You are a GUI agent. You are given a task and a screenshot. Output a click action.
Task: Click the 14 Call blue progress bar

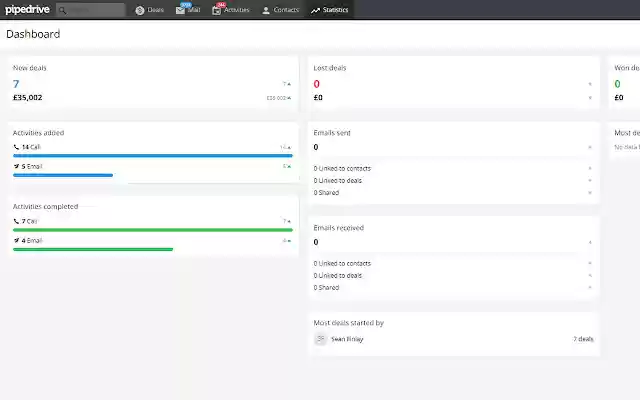153,156
